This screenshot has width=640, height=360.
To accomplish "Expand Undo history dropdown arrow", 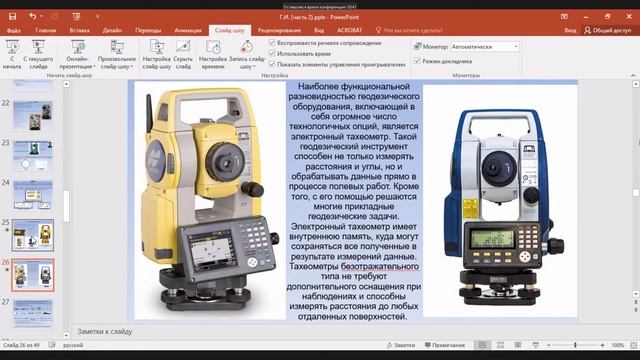I will pyautogui.click(x=42, y=17).
